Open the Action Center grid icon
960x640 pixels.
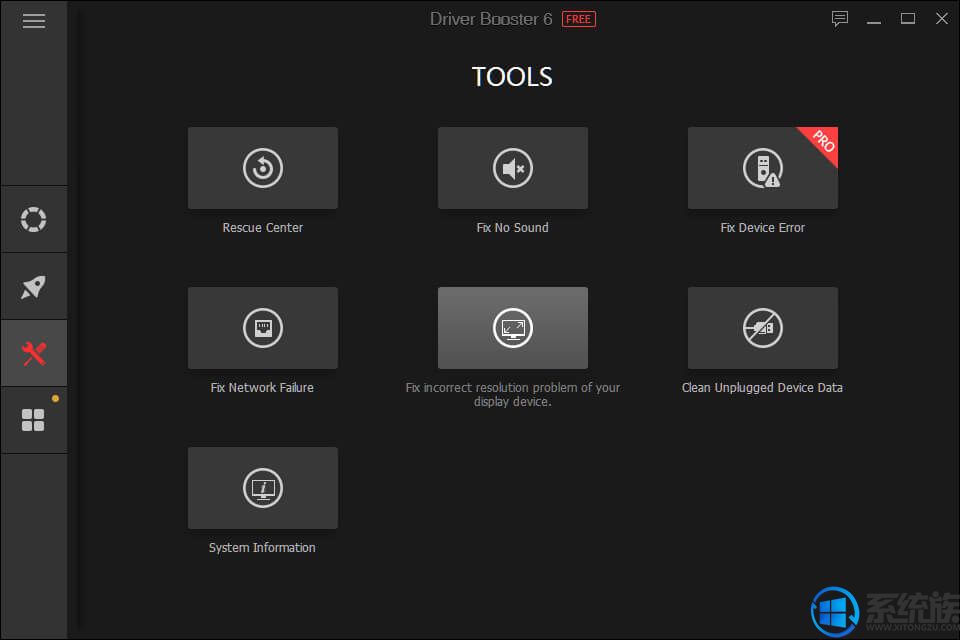34,420
